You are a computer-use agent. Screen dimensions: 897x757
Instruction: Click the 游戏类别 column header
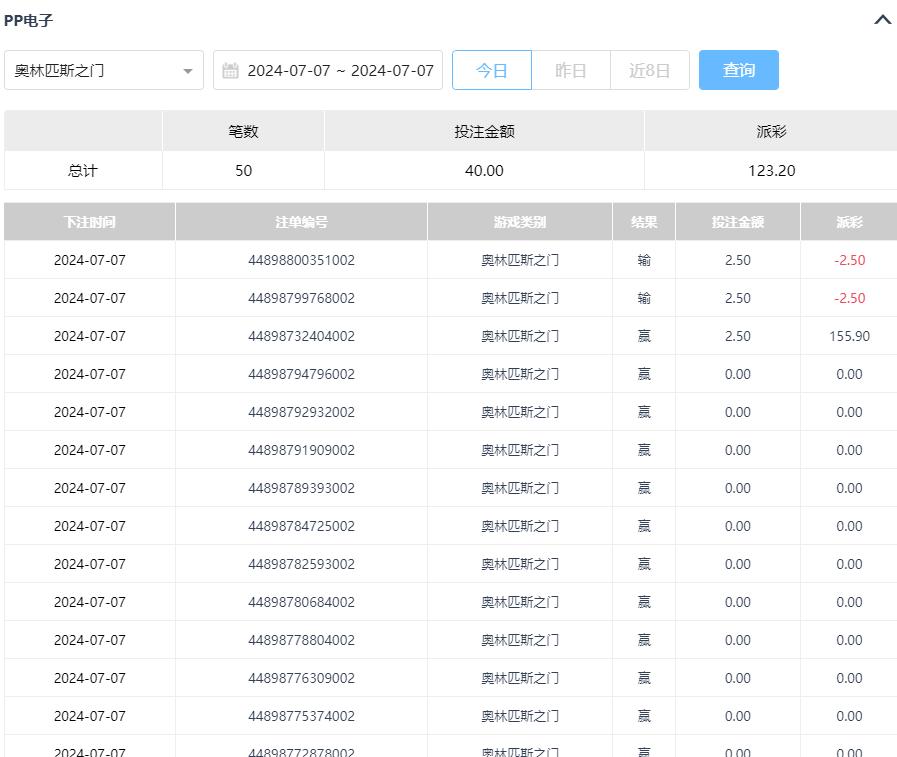tap(519, 222)
